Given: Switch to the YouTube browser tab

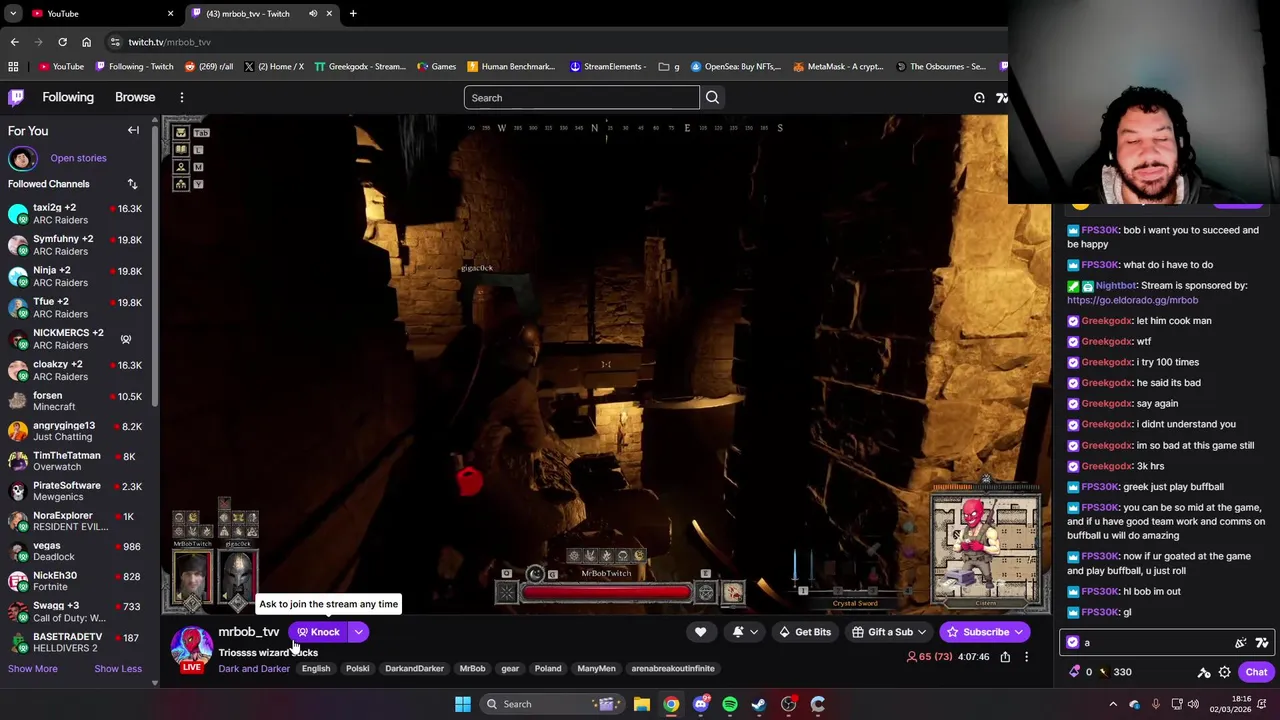Looking at the screenshot, I should (x=100, y=13).
